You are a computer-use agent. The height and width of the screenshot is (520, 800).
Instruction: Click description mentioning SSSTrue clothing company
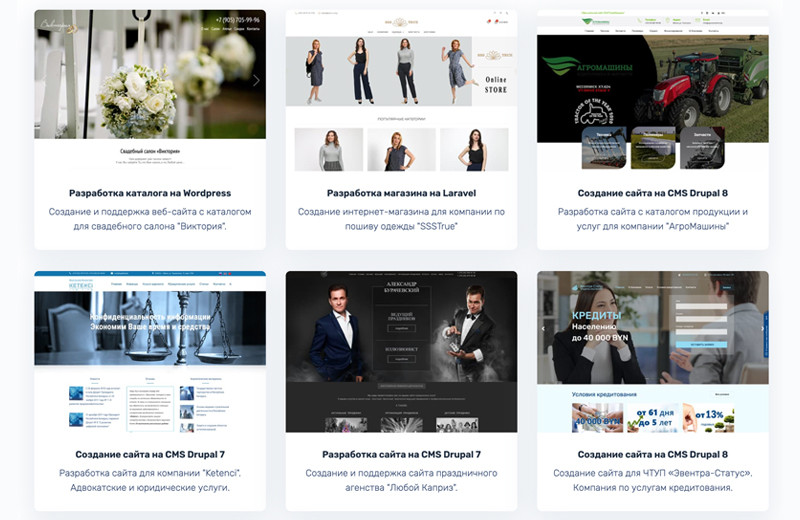pyautogui.click(x=401, y=219)
